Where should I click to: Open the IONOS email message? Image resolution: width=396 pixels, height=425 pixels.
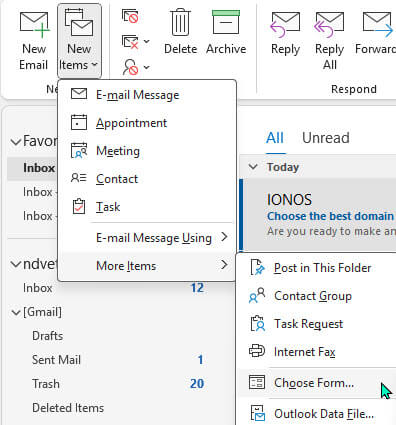[318, 215]
